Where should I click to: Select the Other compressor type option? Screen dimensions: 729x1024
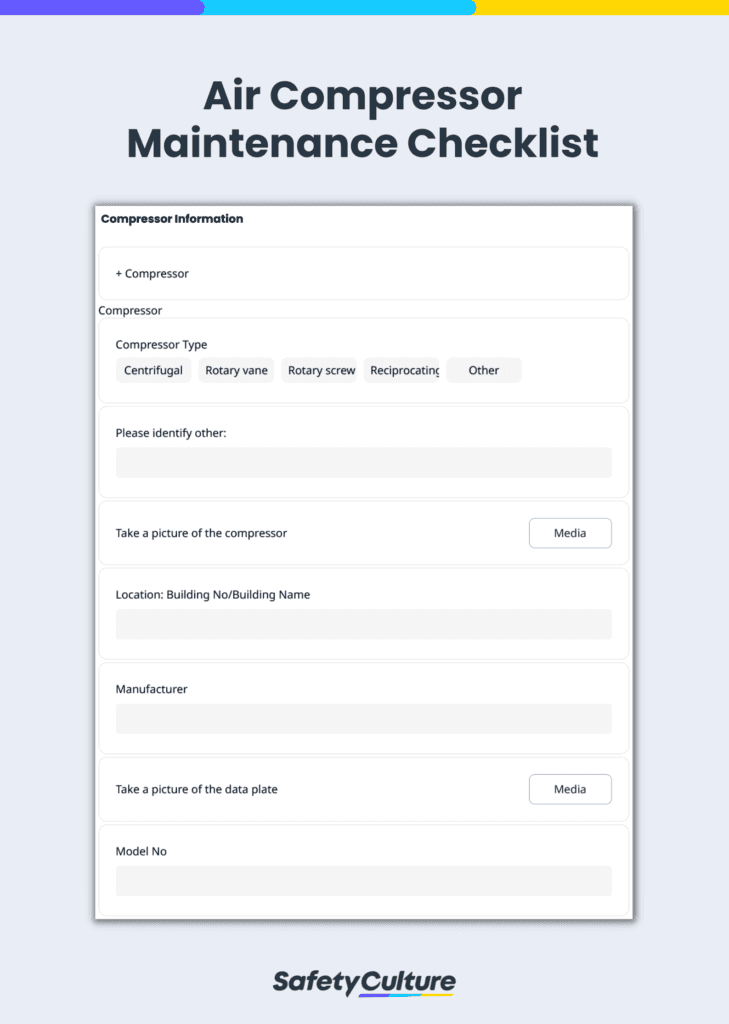[x=483, y=370]
